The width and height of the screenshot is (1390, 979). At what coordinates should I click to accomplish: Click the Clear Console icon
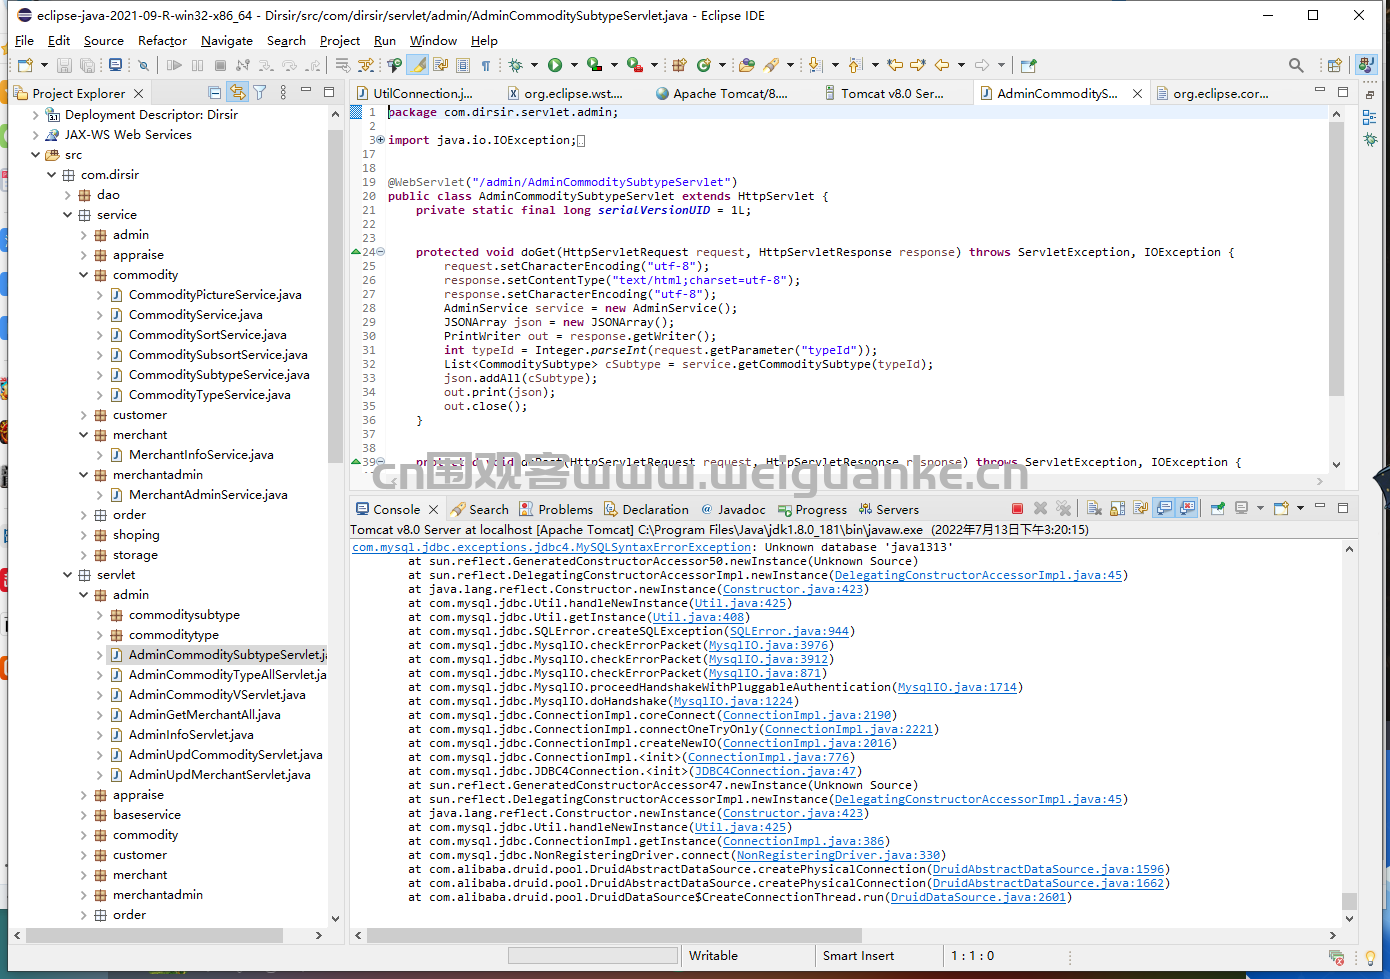click(1093, 509)
